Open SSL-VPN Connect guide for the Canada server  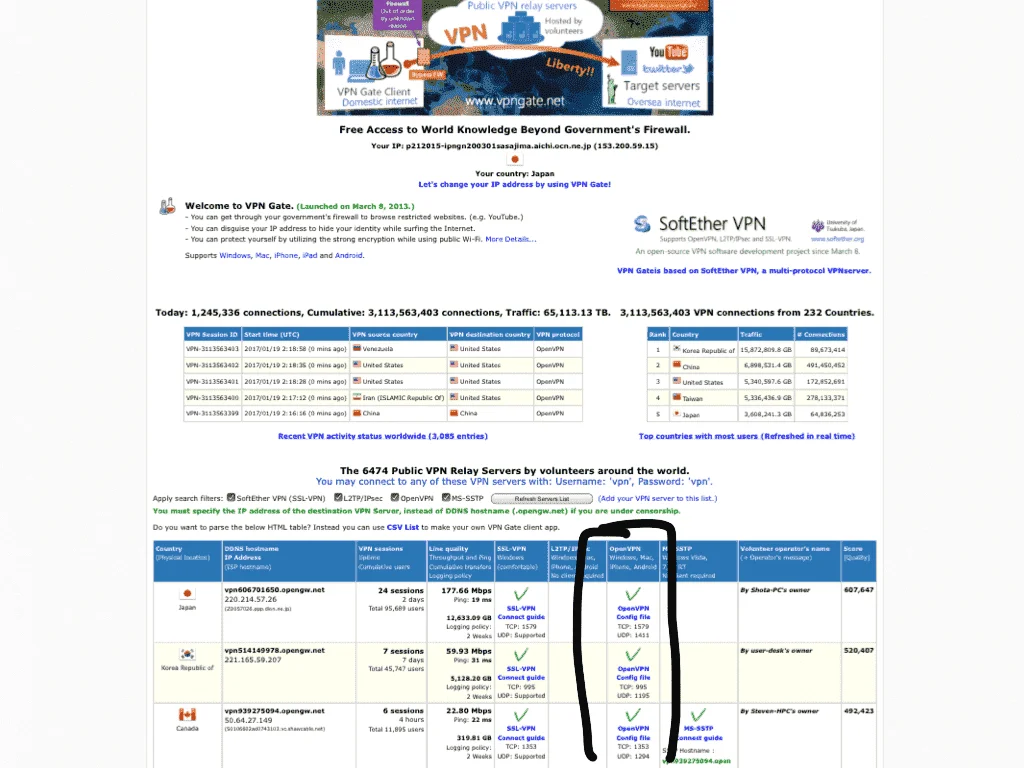coord(521,733)
